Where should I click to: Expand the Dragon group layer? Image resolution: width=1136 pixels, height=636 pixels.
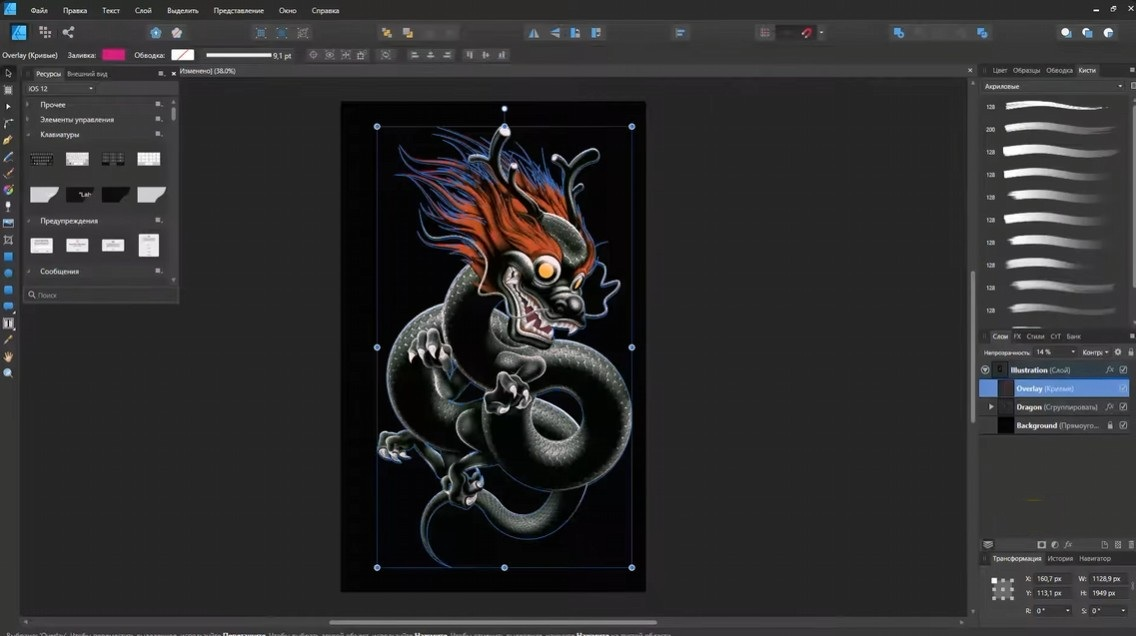point(991,407)
